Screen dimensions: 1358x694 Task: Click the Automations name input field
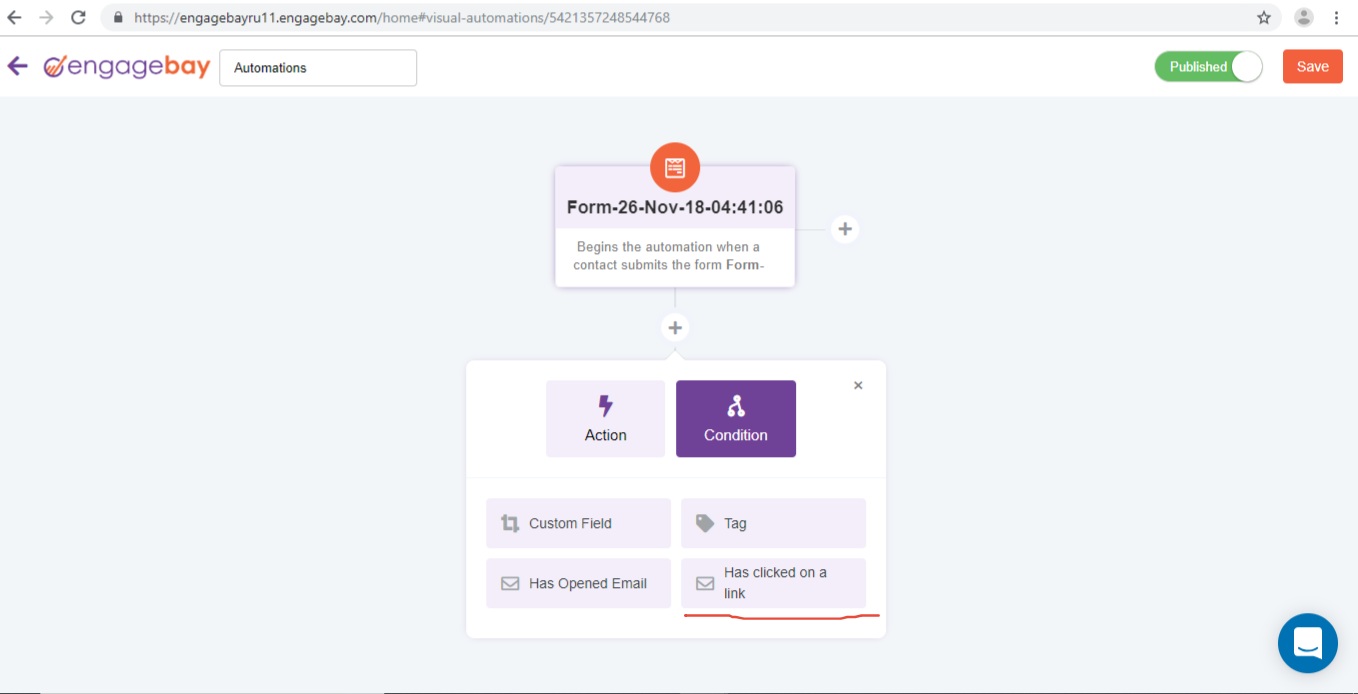pyautogui.click(x=318, y=68)
